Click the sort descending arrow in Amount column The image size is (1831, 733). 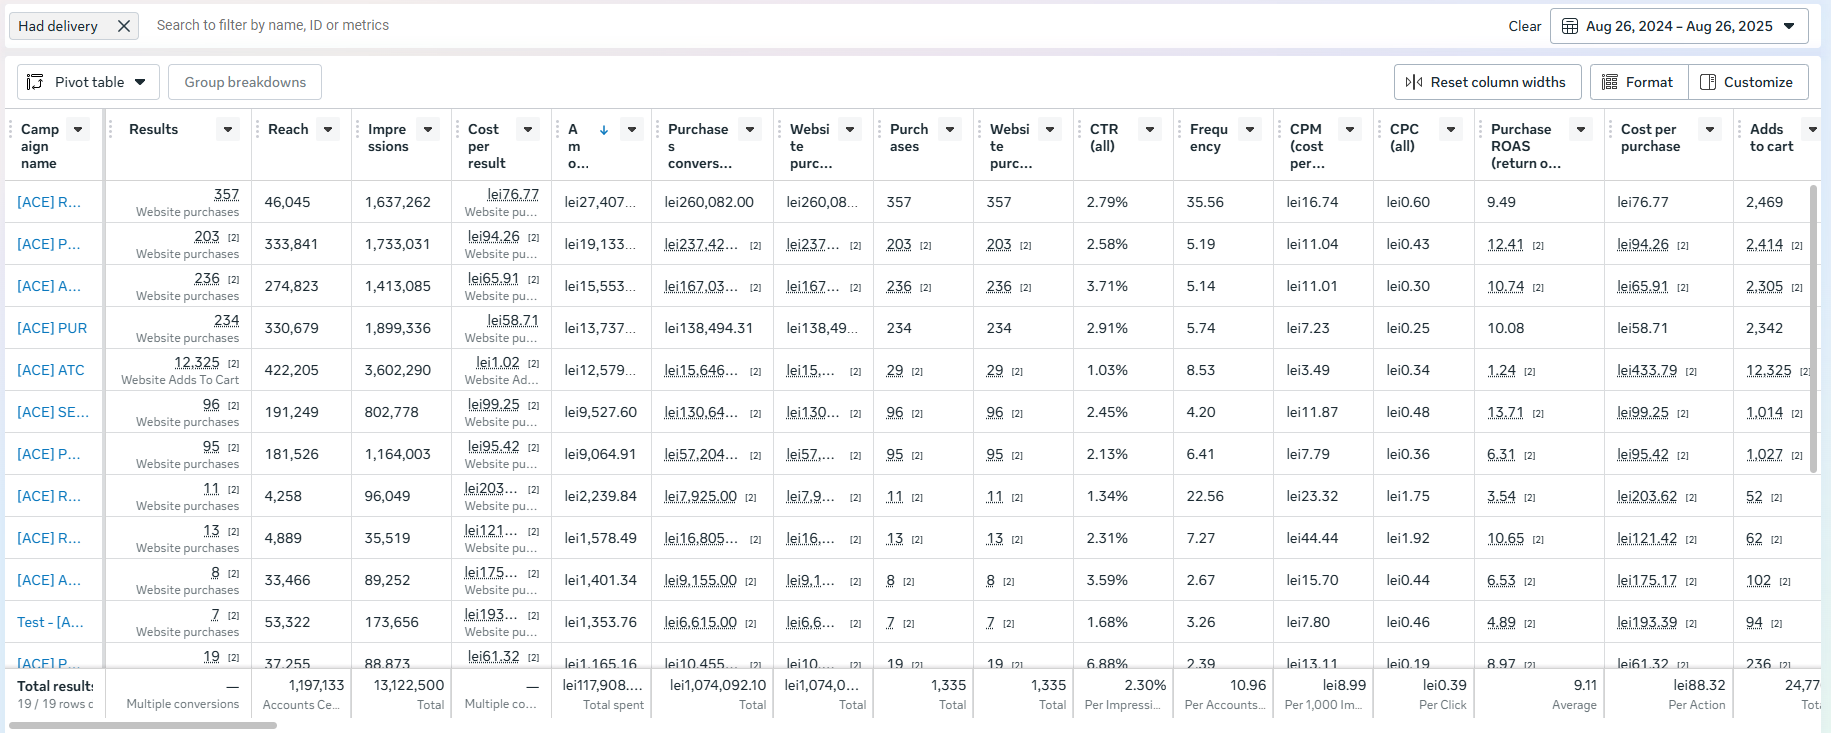coord(604,130)
